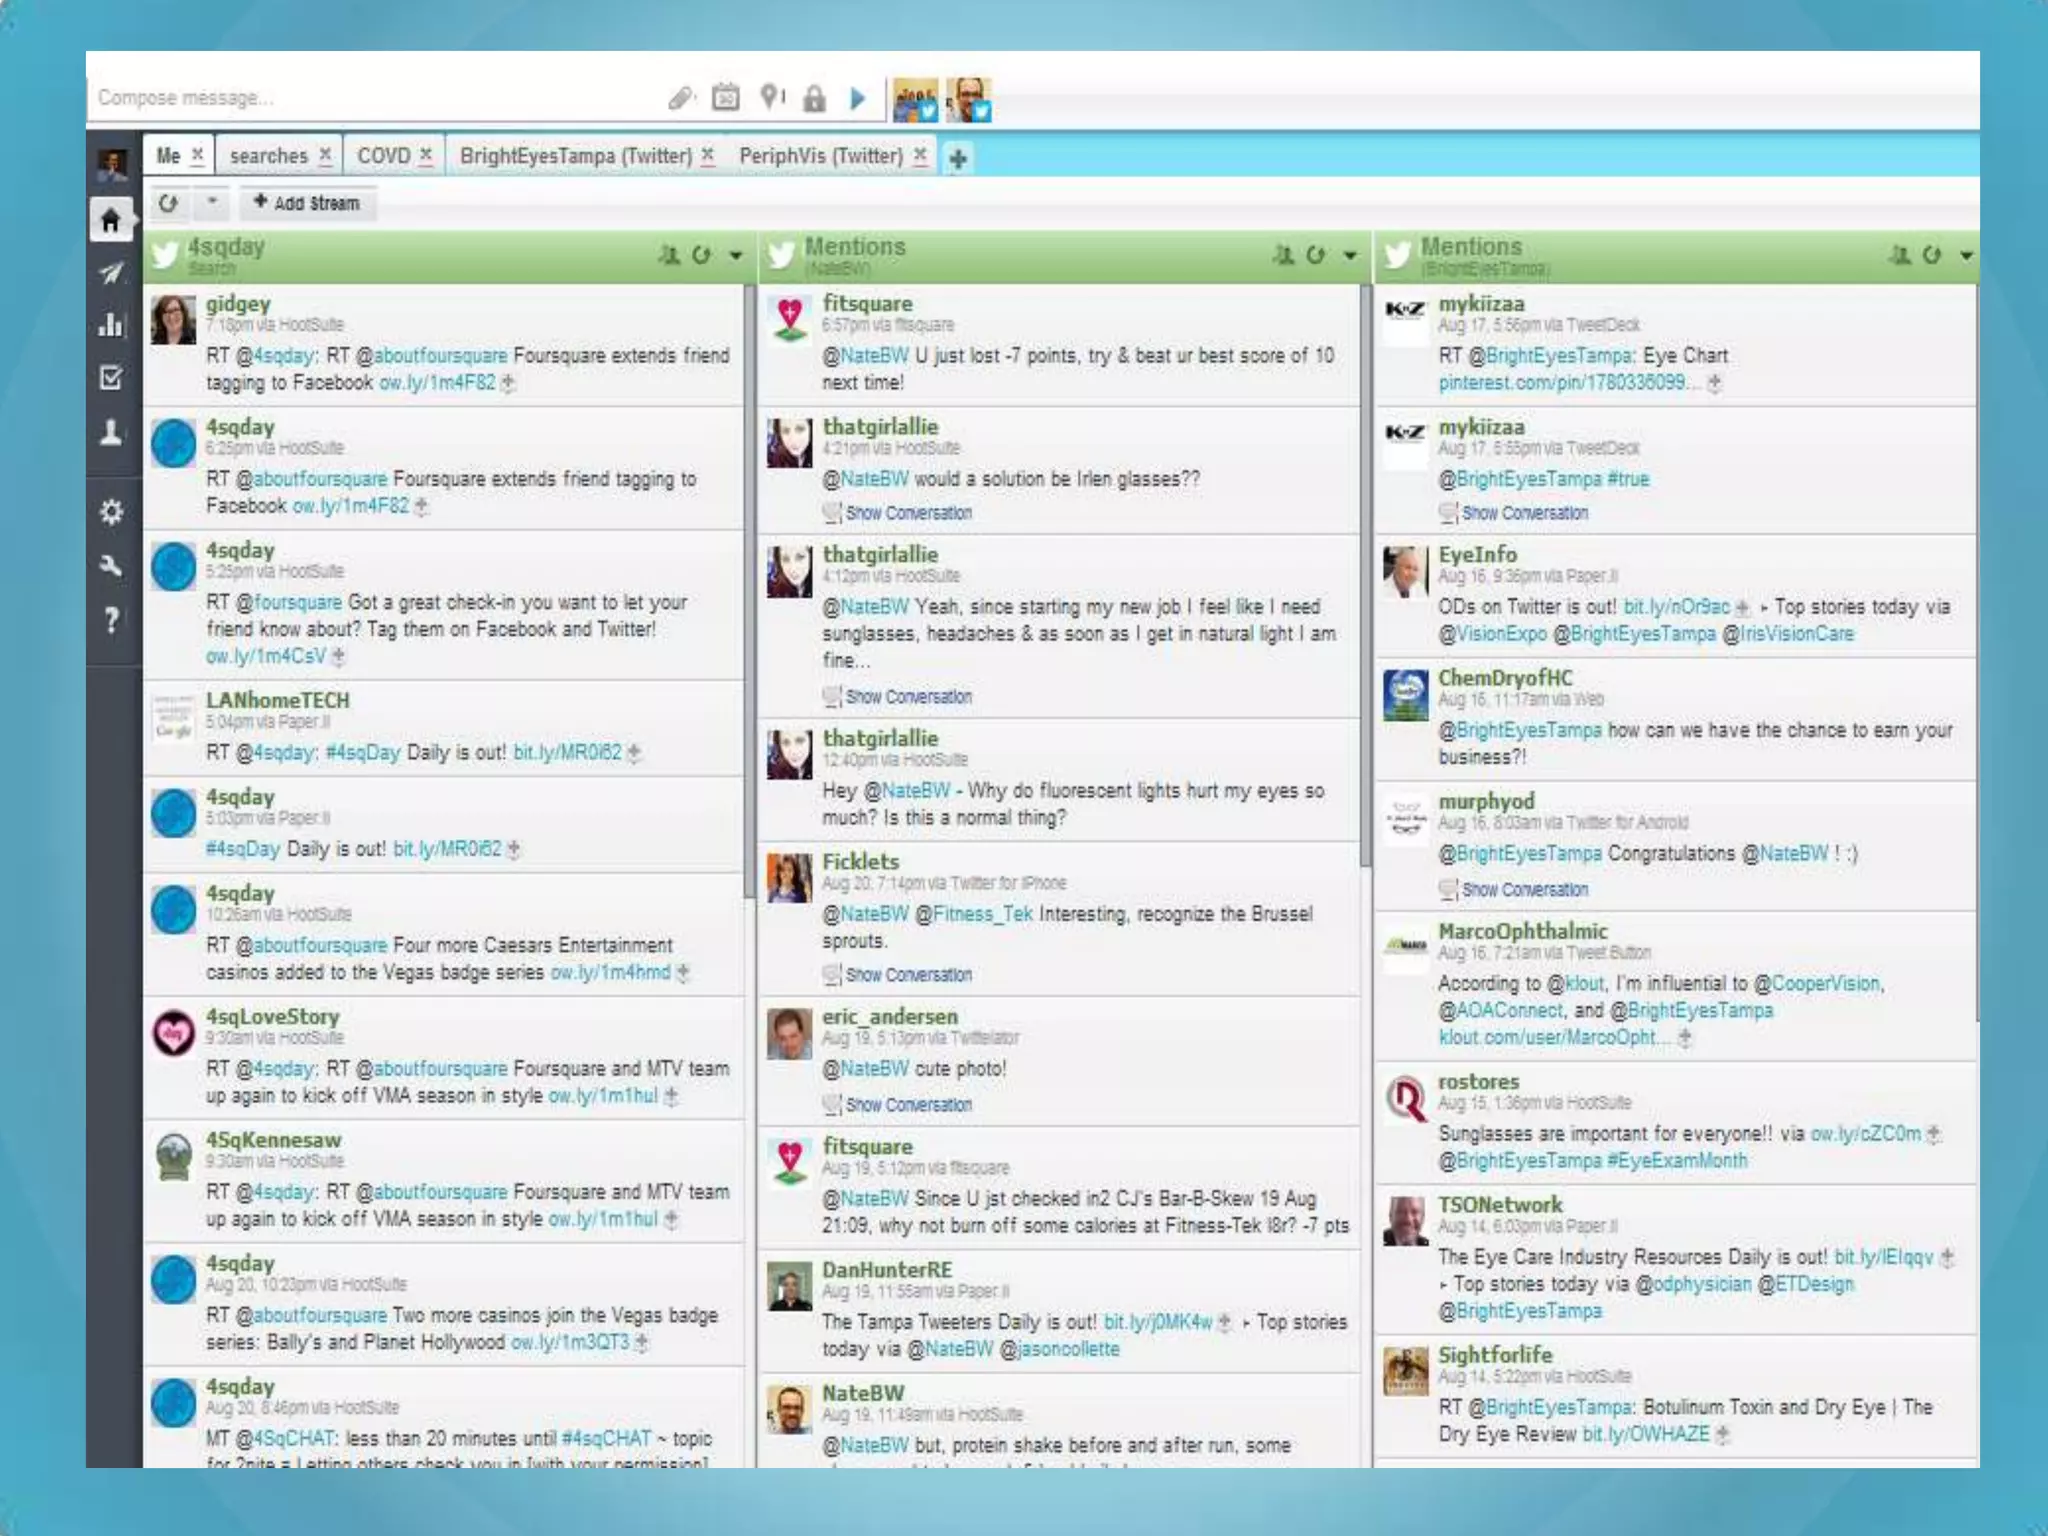Viewport: 2048px width, 1536px height.
Task: Click the attachment paperclip icon in compose bar
Action: pyautogui.click(x=681, y=98)
